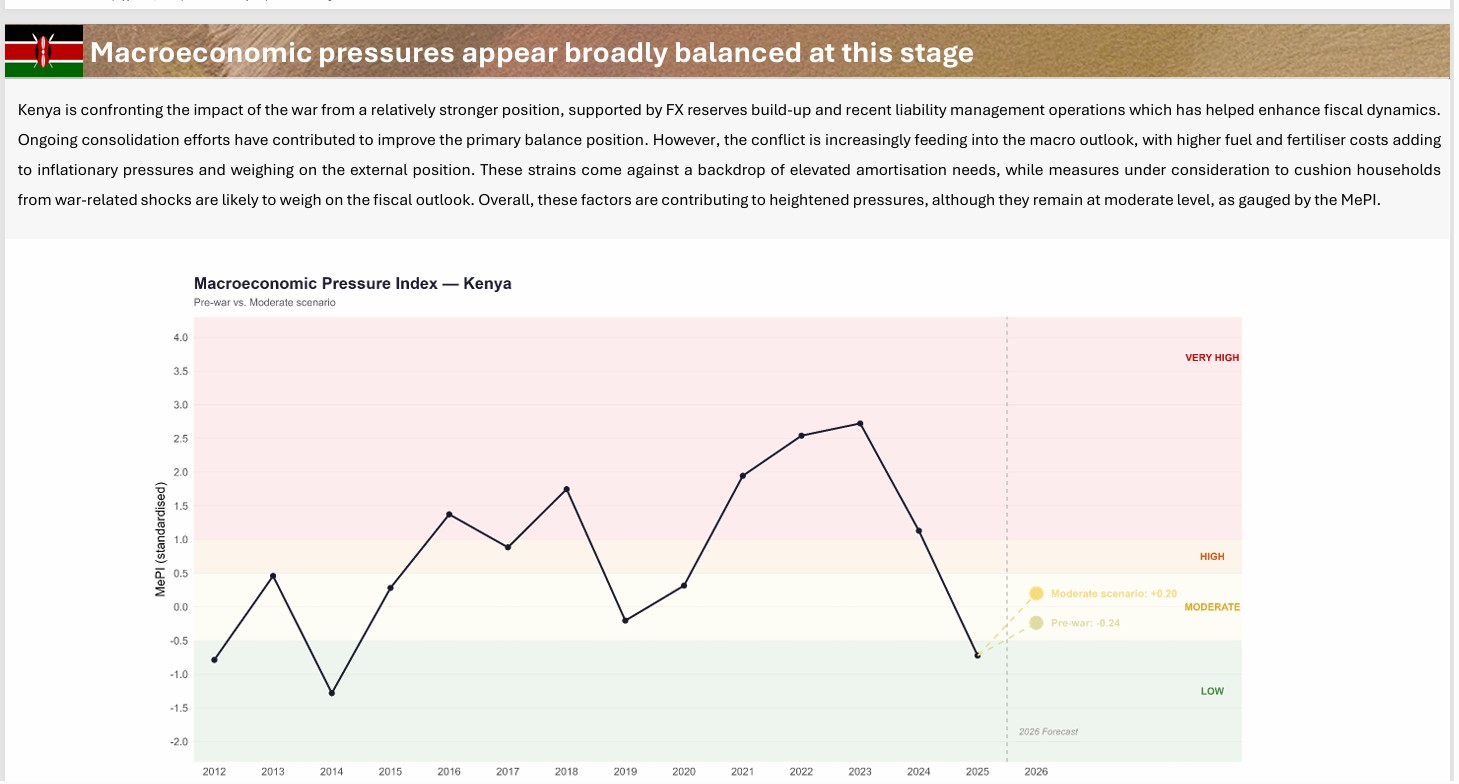Select the 2014 lowest data point
The image size is (1459, 784).
click(332, 693)
